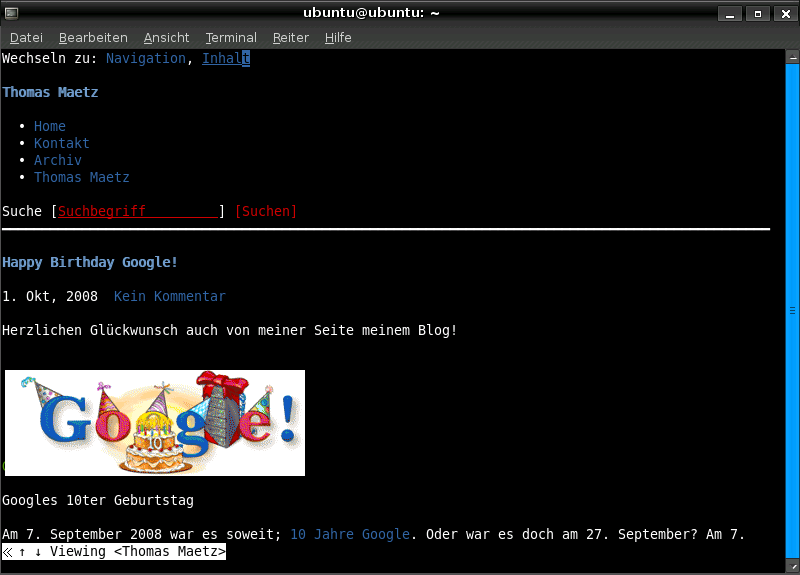
Task: Click the Suchbegriff search input field
Action: [x=137, y=211]
